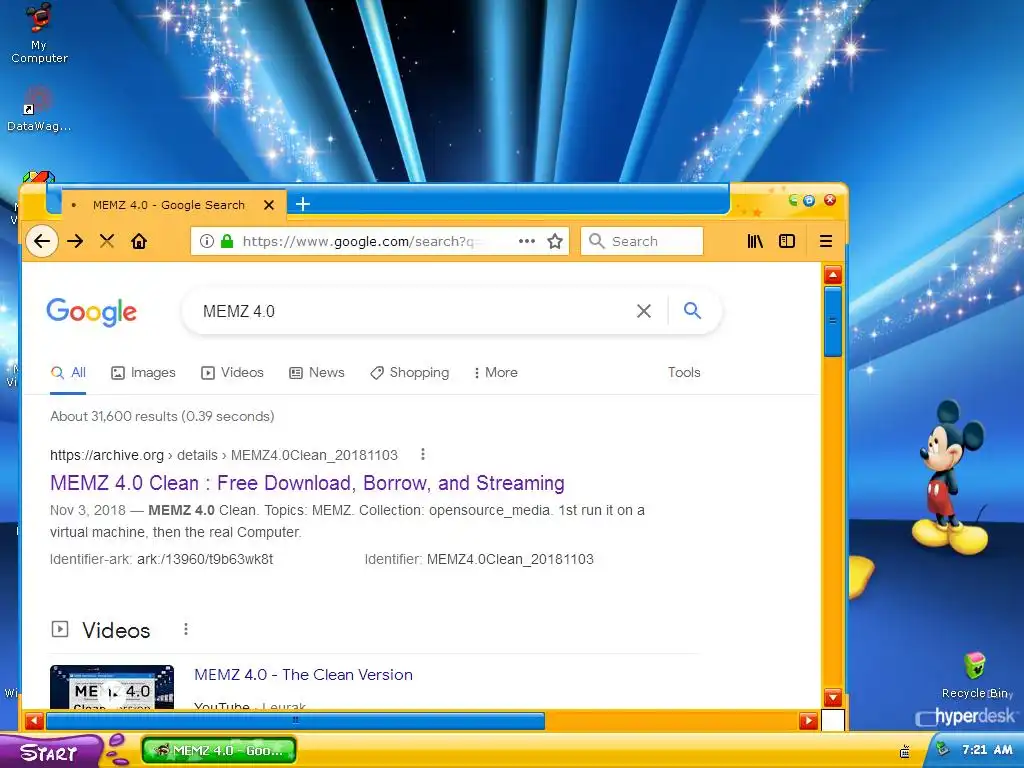Click the forward navigation arrow
Image resolution: width=1024 pixels, height=768 pixels.
[x=75, y=242]
